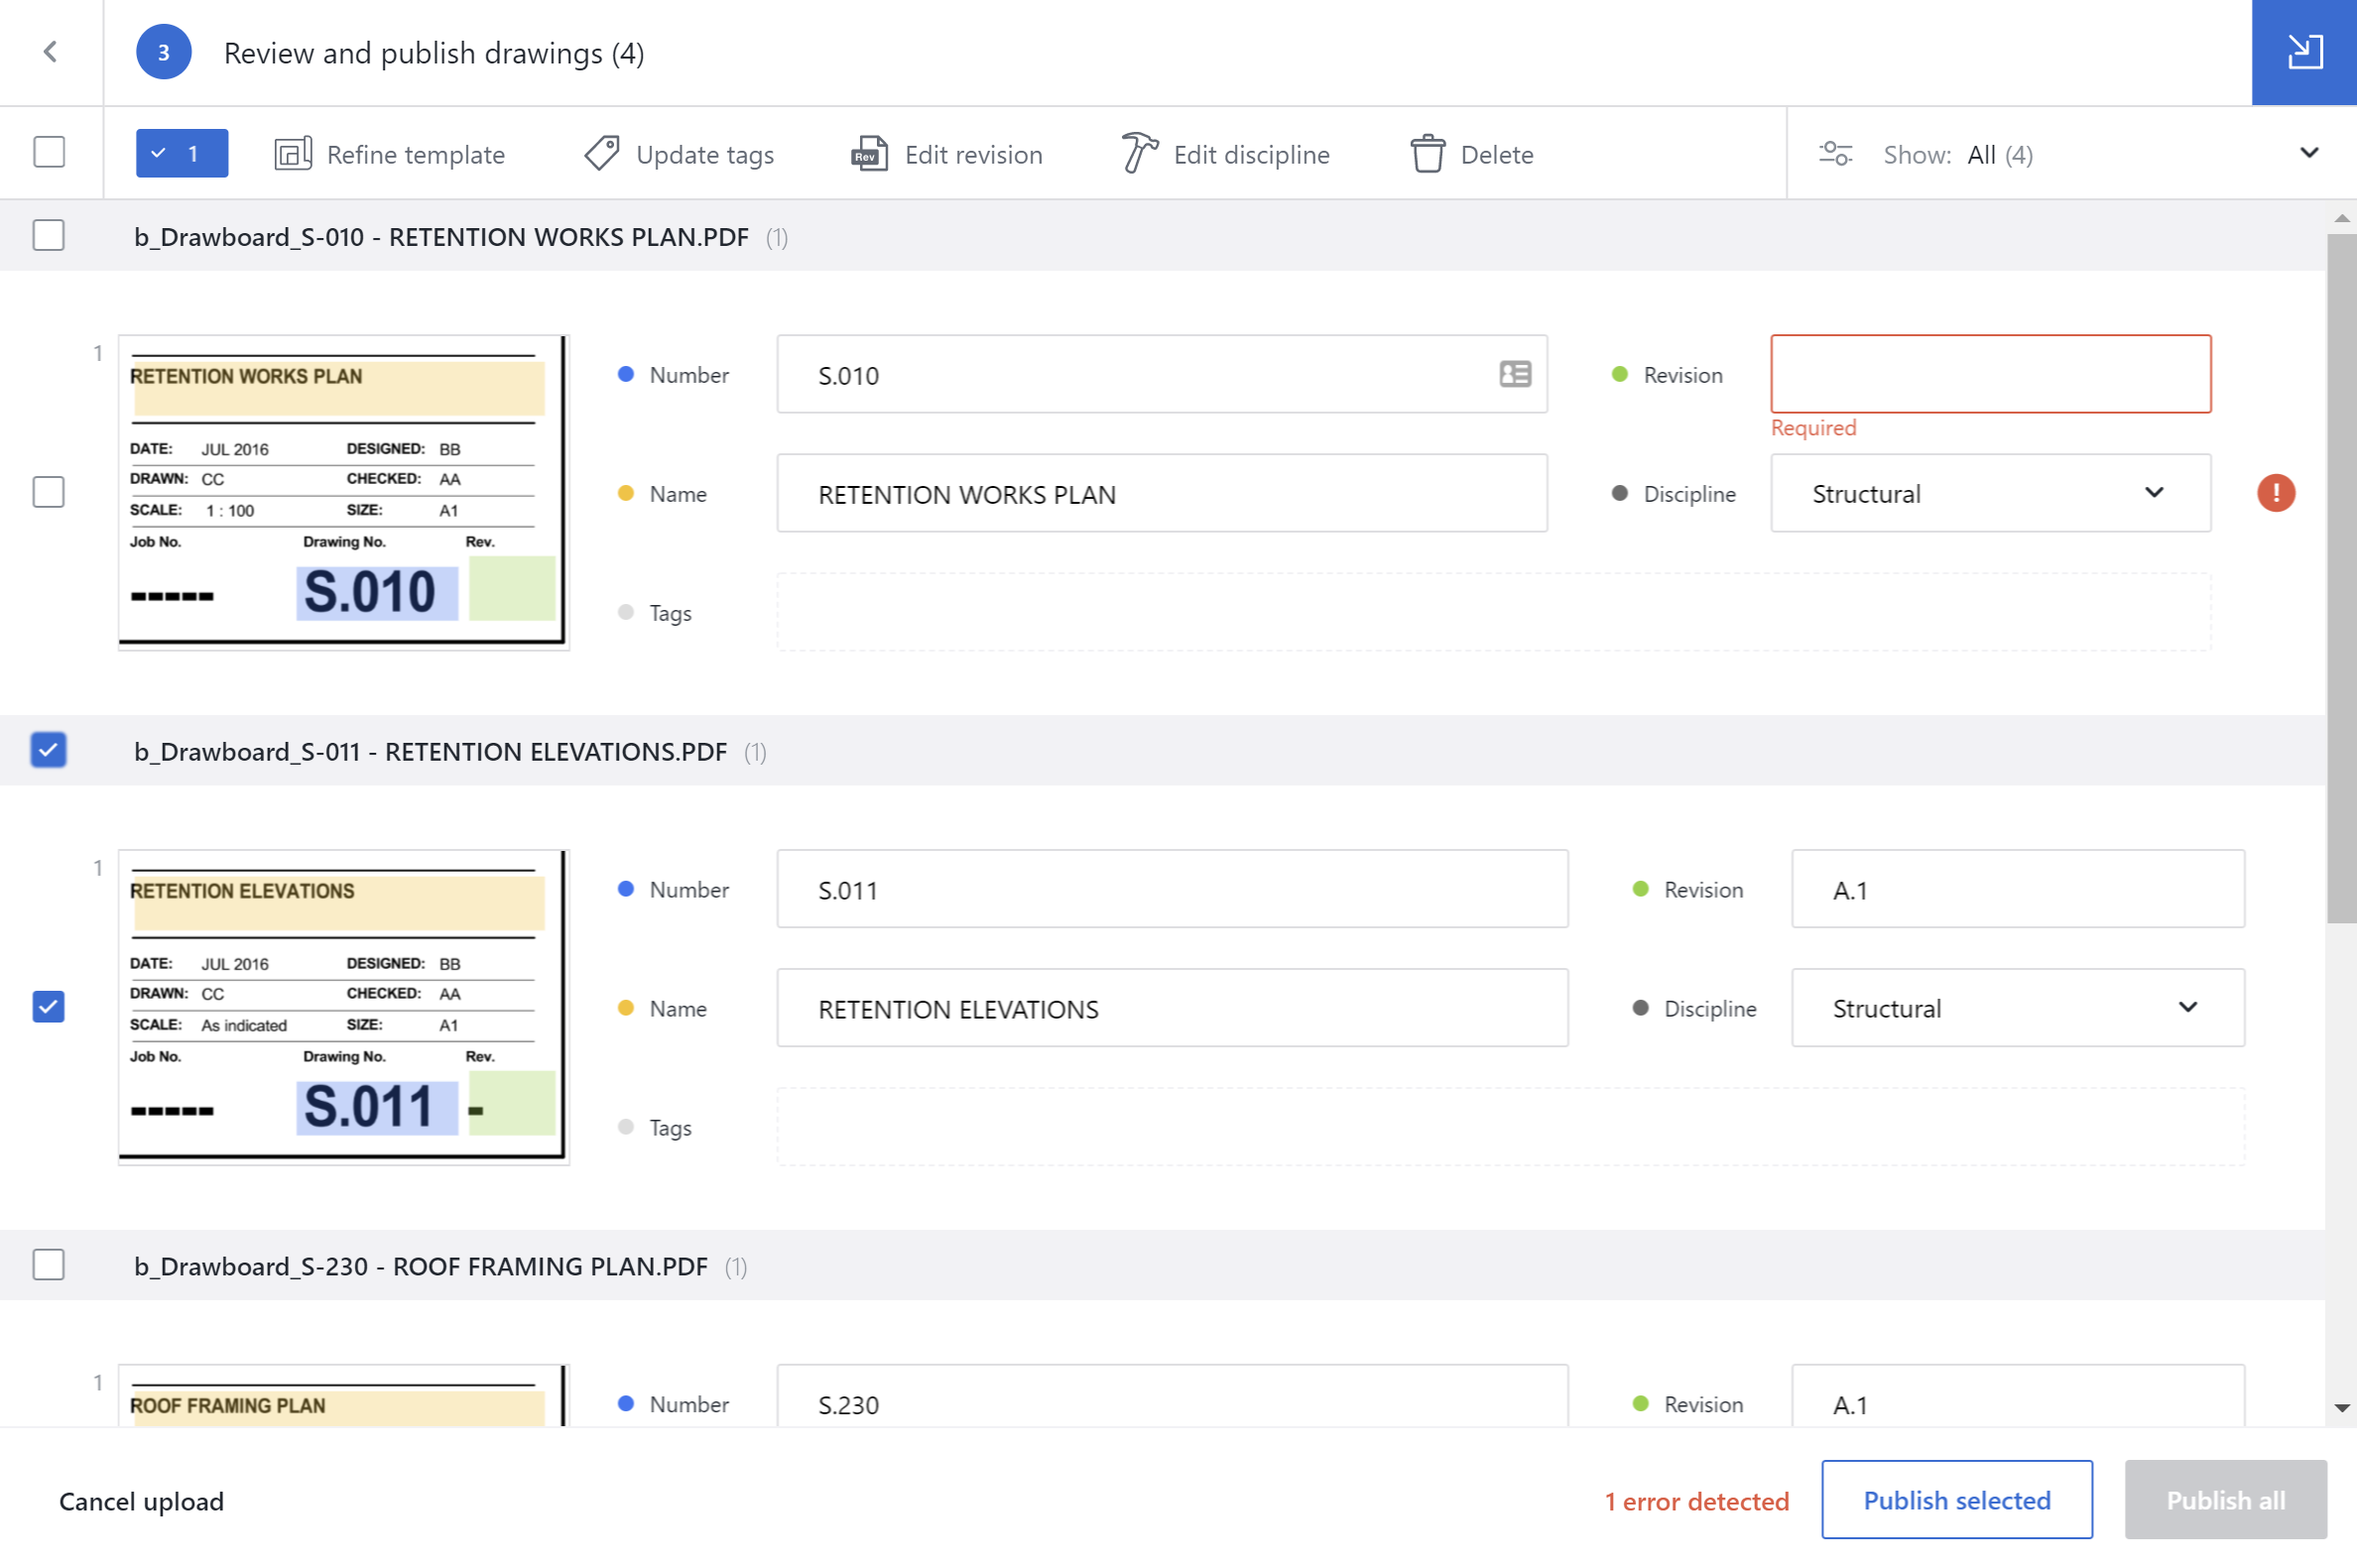Open the Discipline dropdown for S.010
Viewport: 2357px width, 1568px height.
click(x=1990, y=493)
